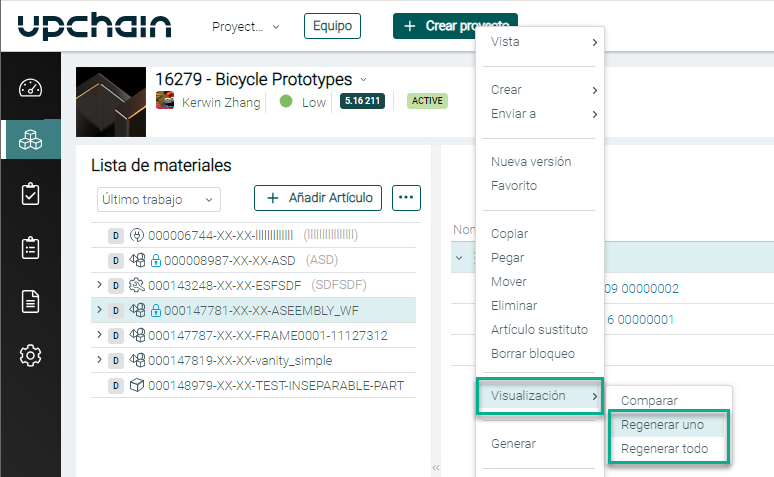This screenshot has height=477, width=774.
Task: Click the Añadir Artículo button
Action: point(318,198)
